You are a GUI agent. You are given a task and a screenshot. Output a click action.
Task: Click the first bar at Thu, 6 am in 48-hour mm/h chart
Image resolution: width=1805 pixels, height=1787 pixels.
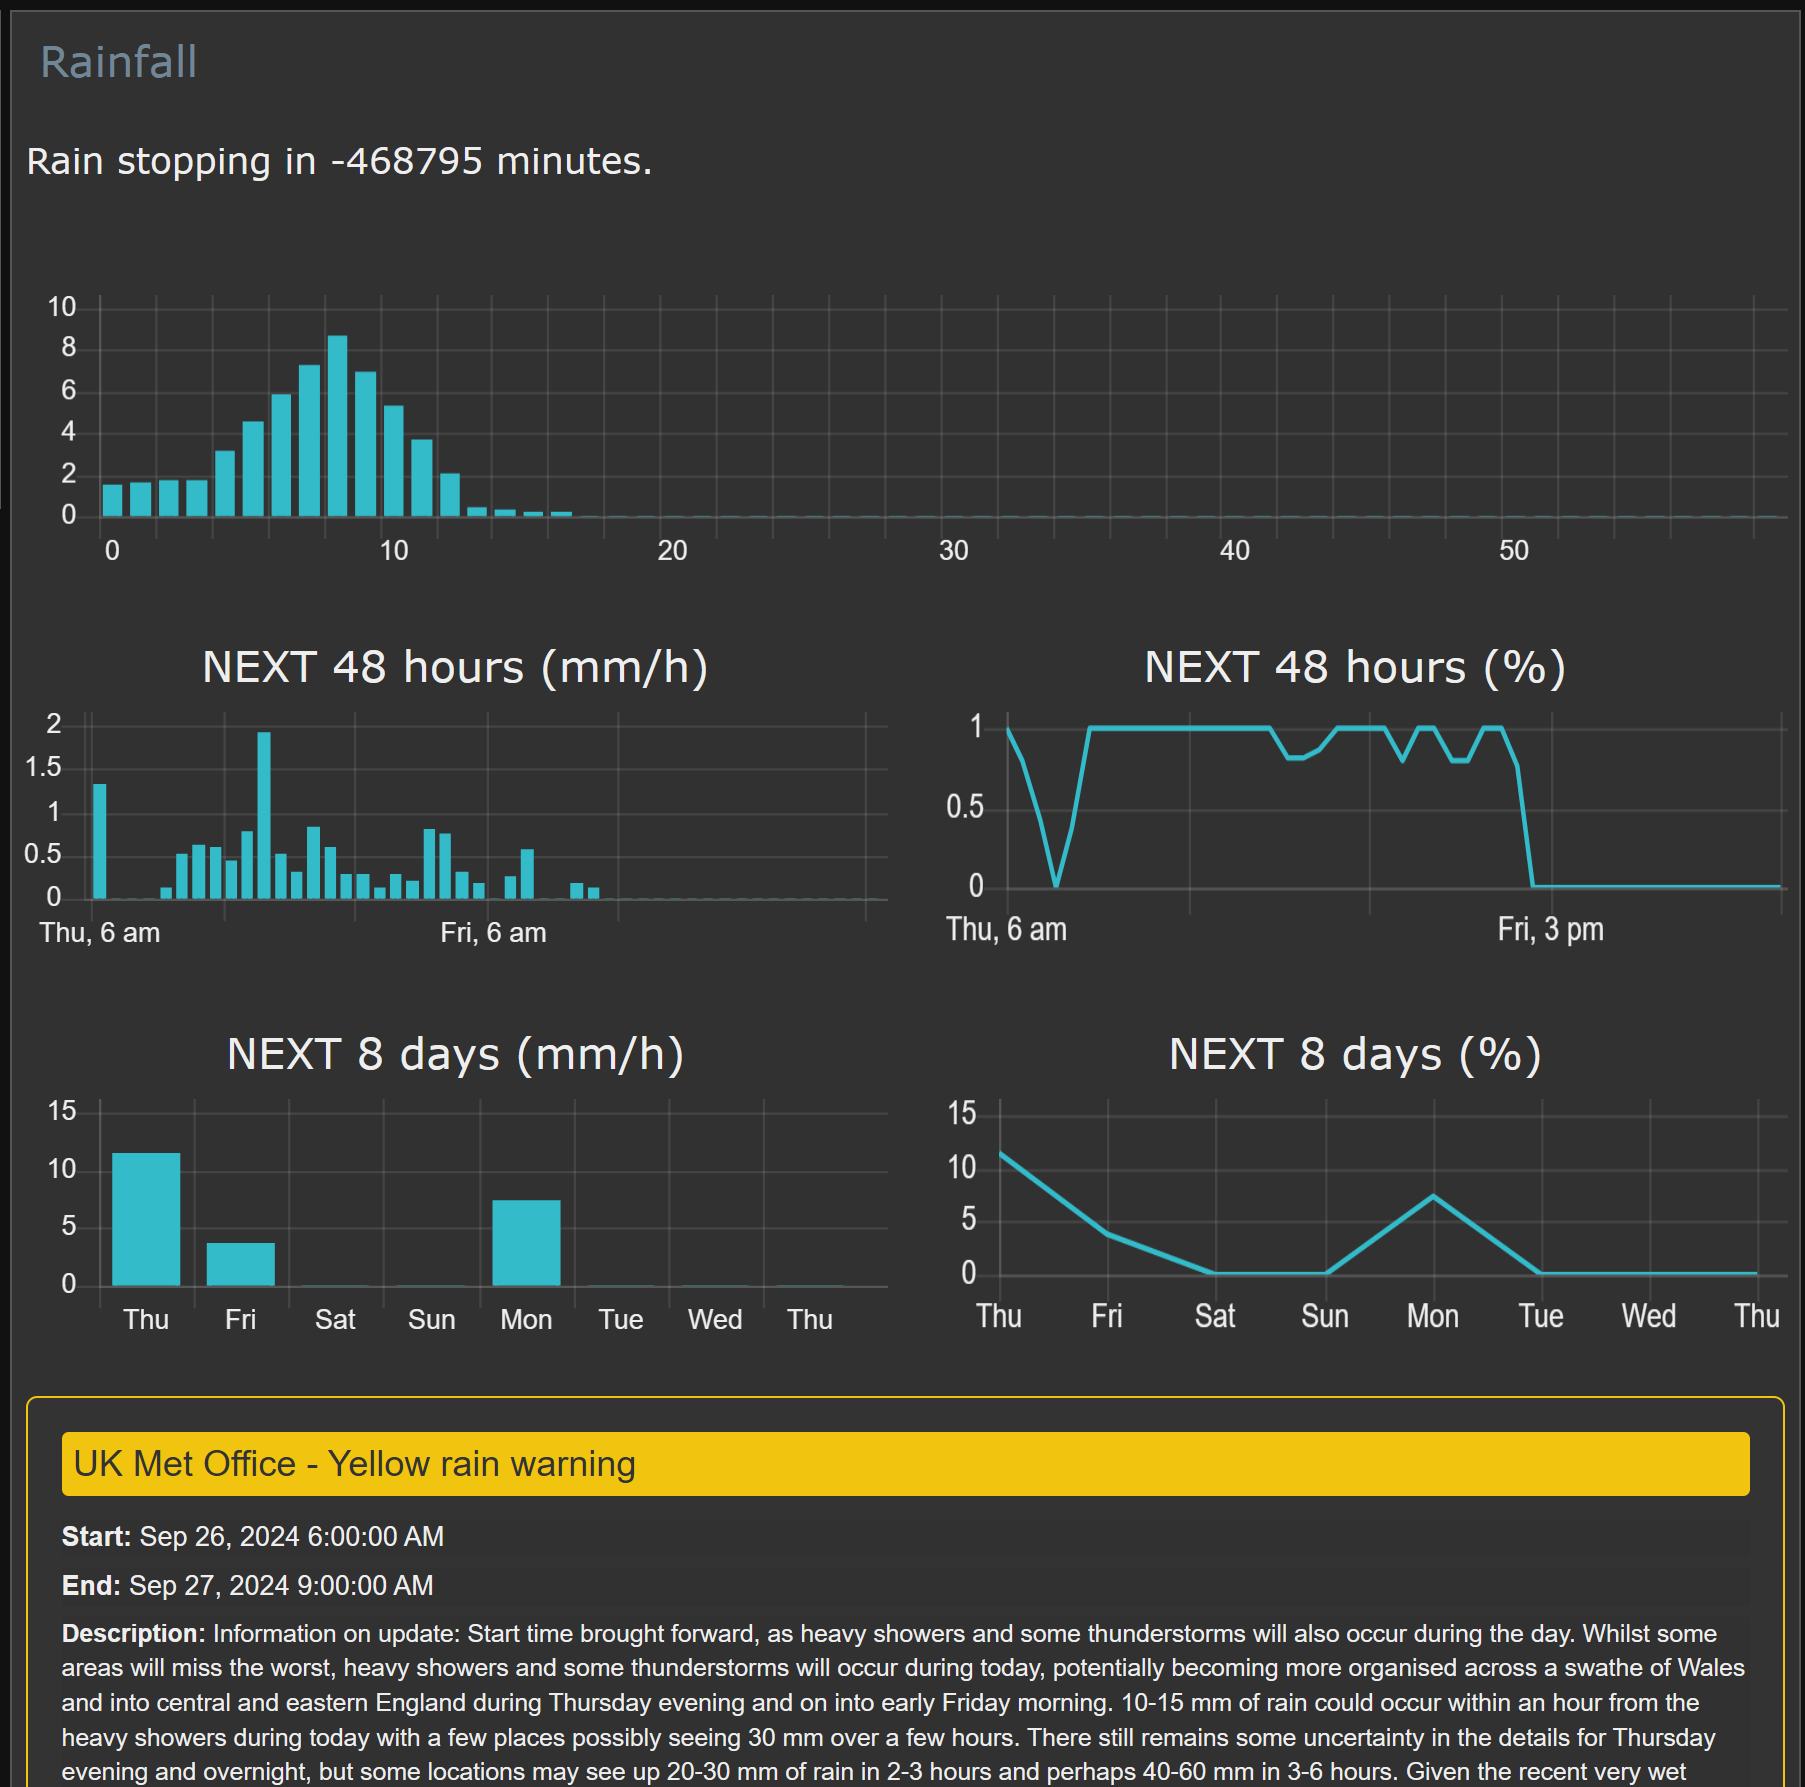click(100, 841)
